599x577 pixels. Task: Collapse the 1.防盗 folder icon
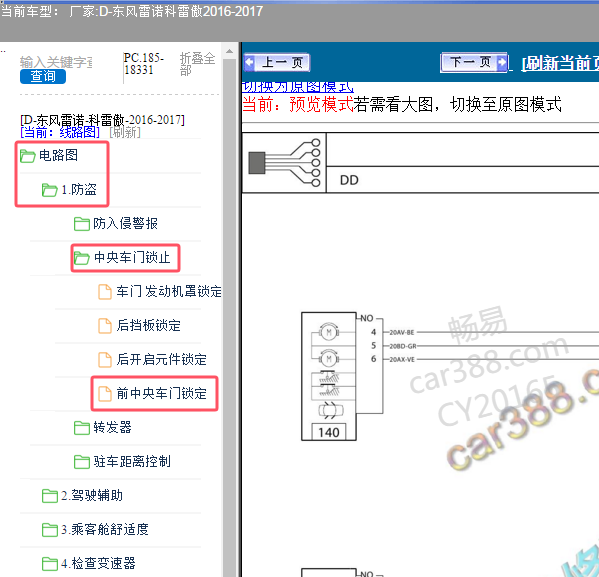(x=50, y=190)
